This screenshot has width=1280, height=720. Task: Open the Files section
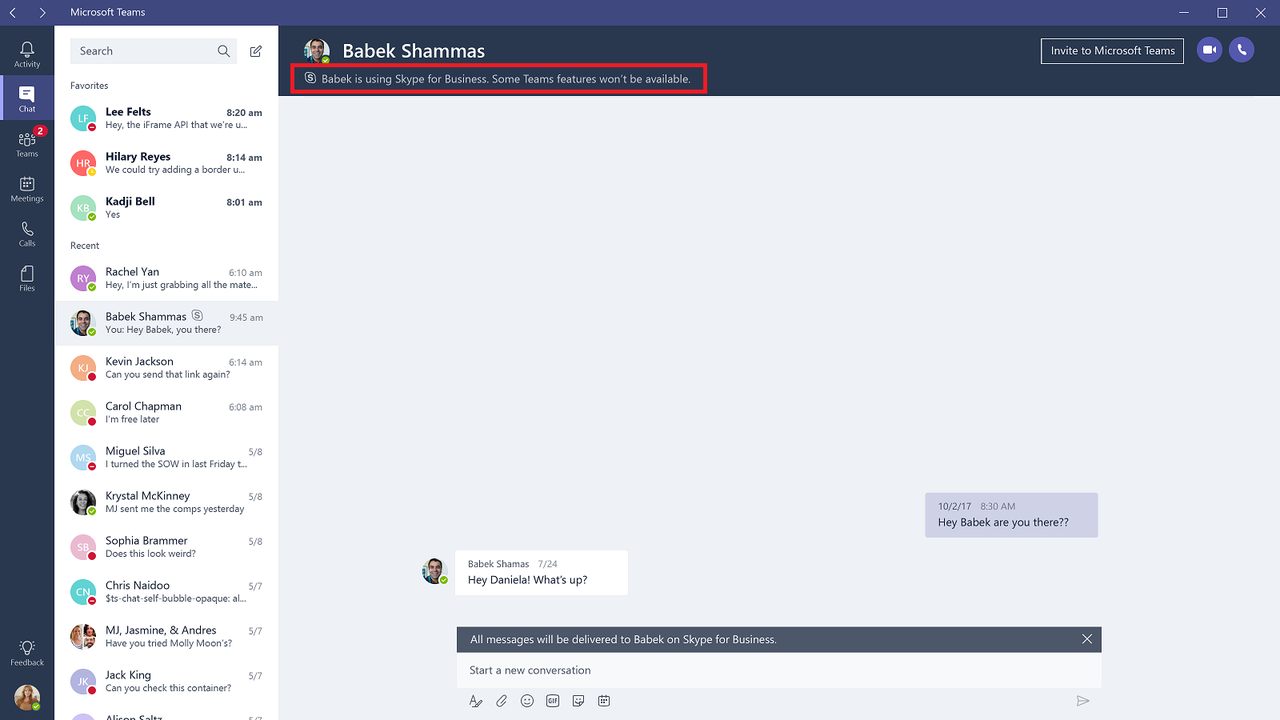(27, 278)
